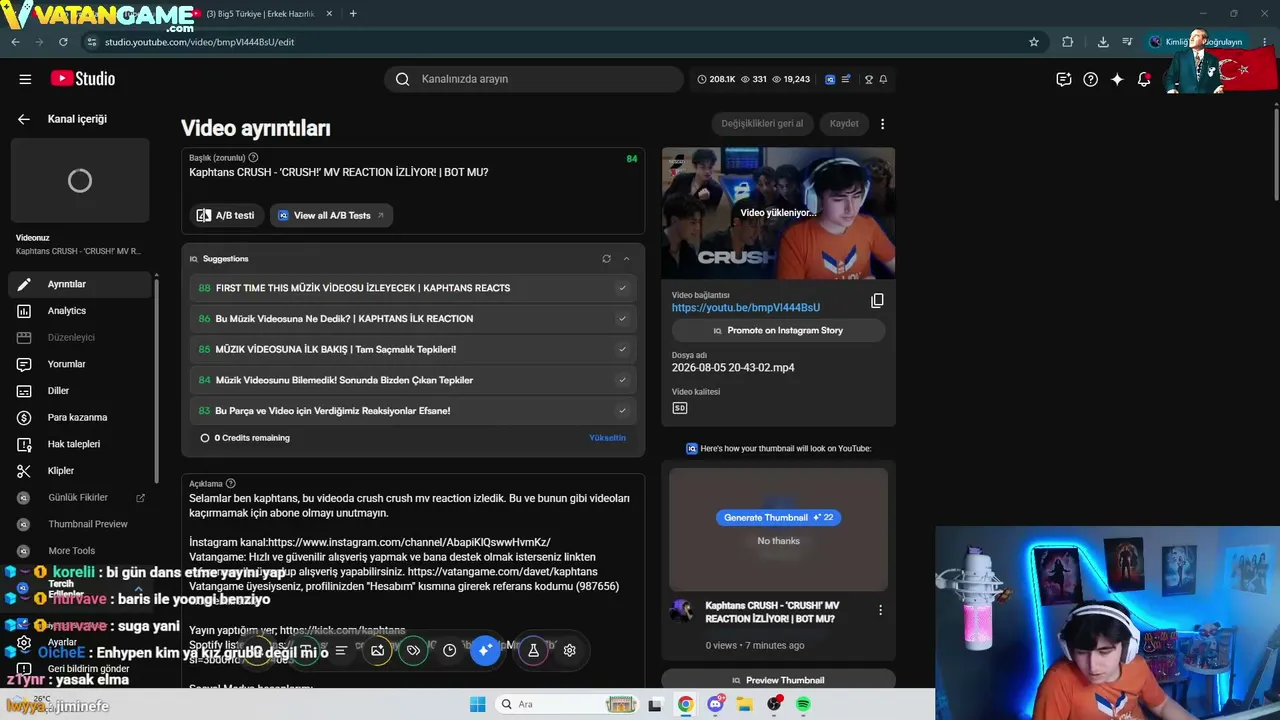Open the notifications bell in Studio header
The image size is (1280, 720).
pyautogui.click(x=1144, y=80)
